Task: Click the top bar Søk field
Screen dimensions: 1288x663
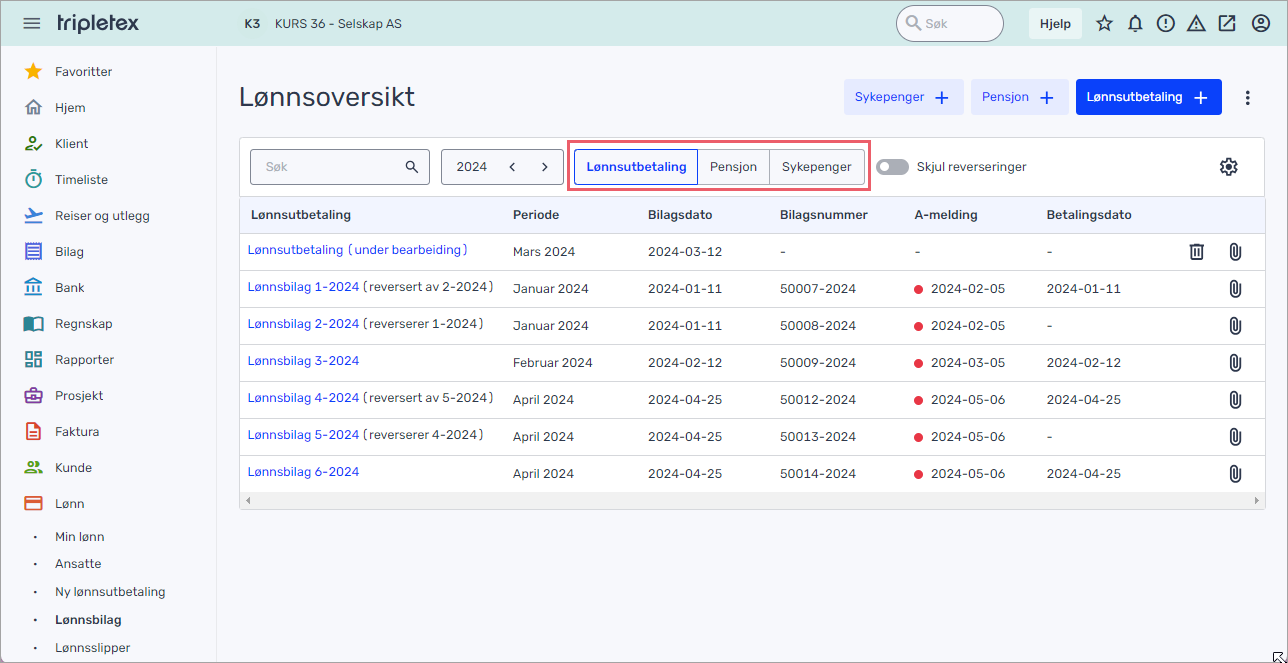Action: point(949,23)
